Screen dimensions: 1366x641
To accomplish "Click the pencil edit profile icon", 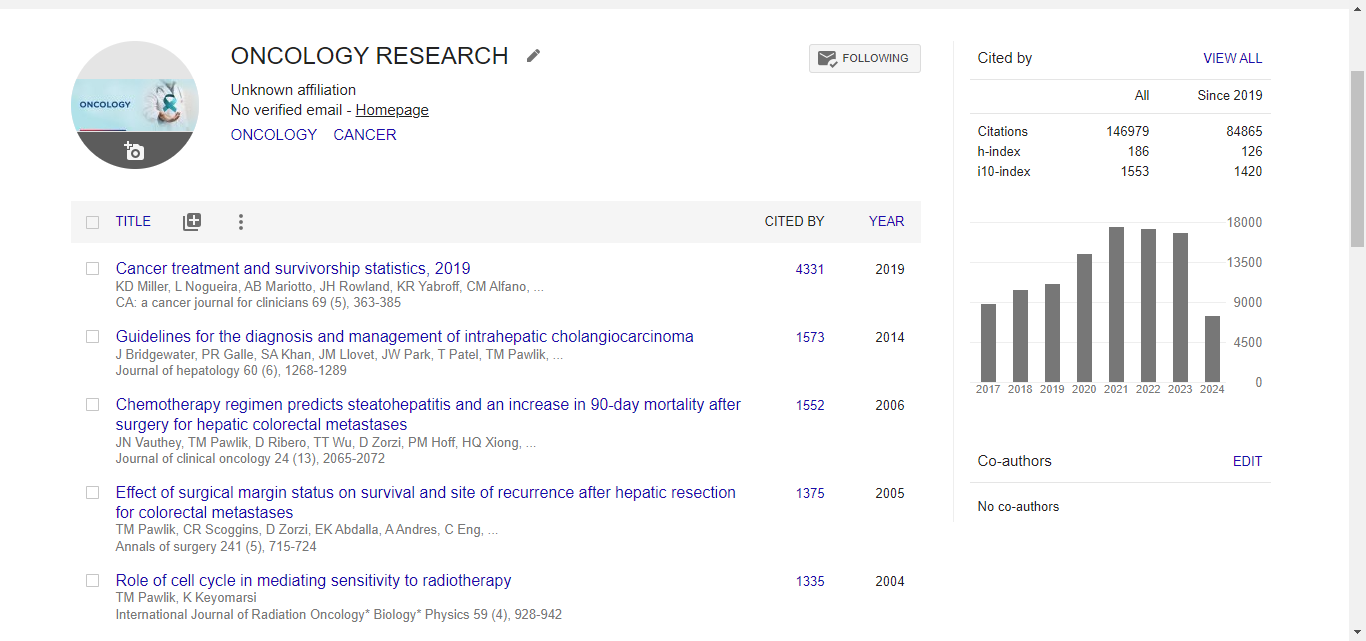I will (534, 56).
